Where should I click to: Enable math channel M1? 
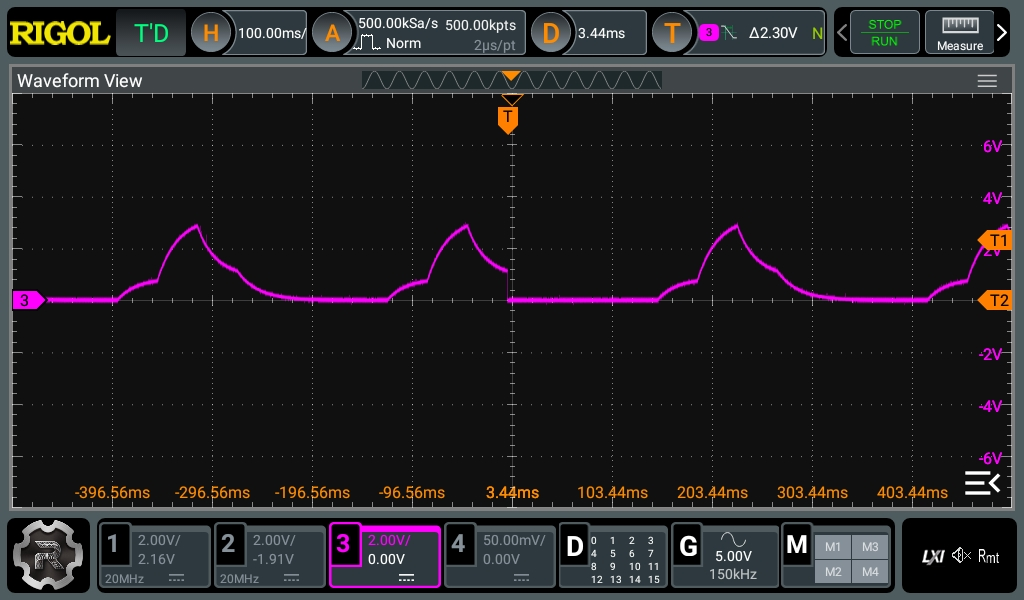point(833,547)
